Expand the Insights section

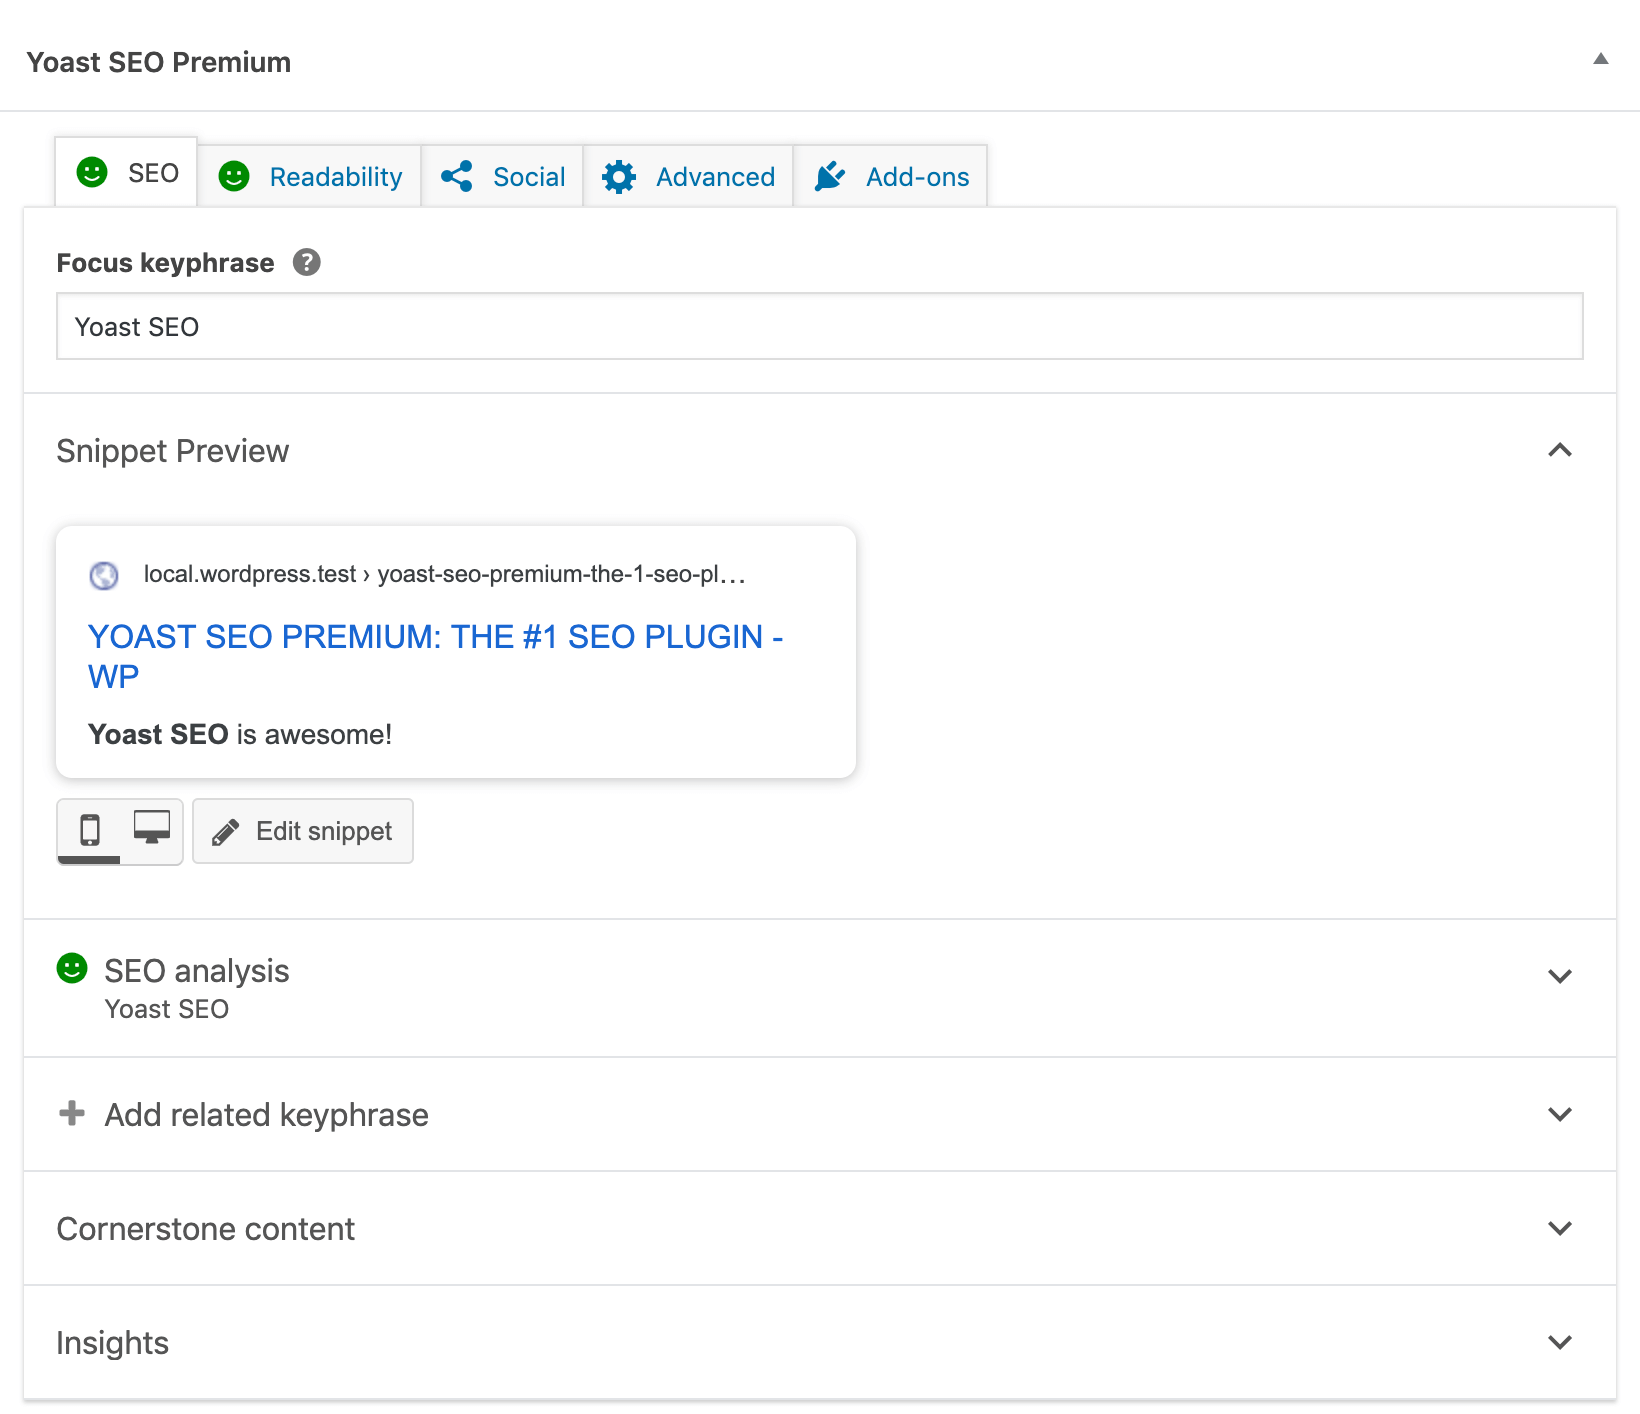pos(1559,1342)
